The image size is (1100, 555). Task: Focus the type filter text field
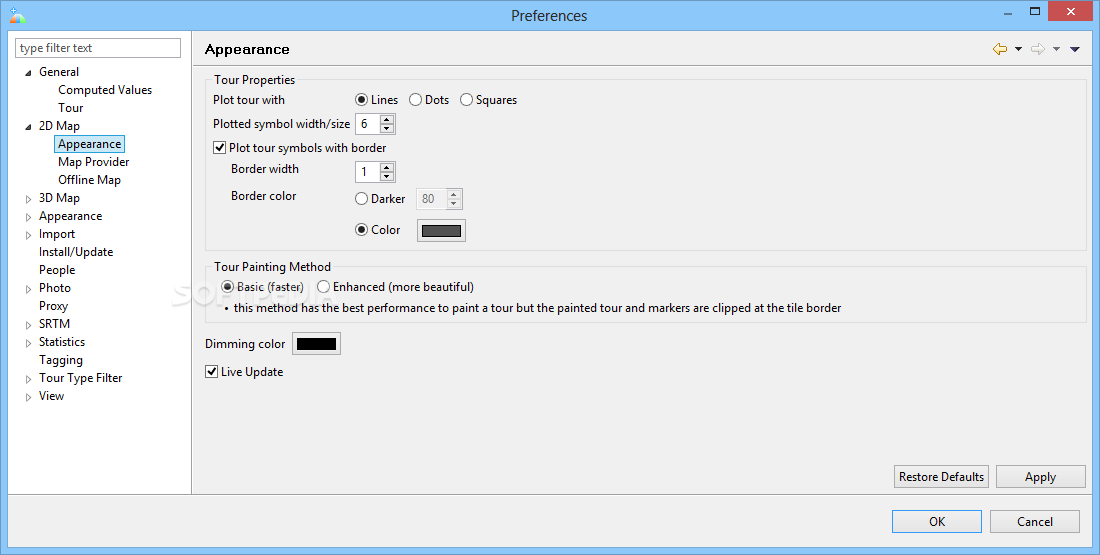(98, 48)
